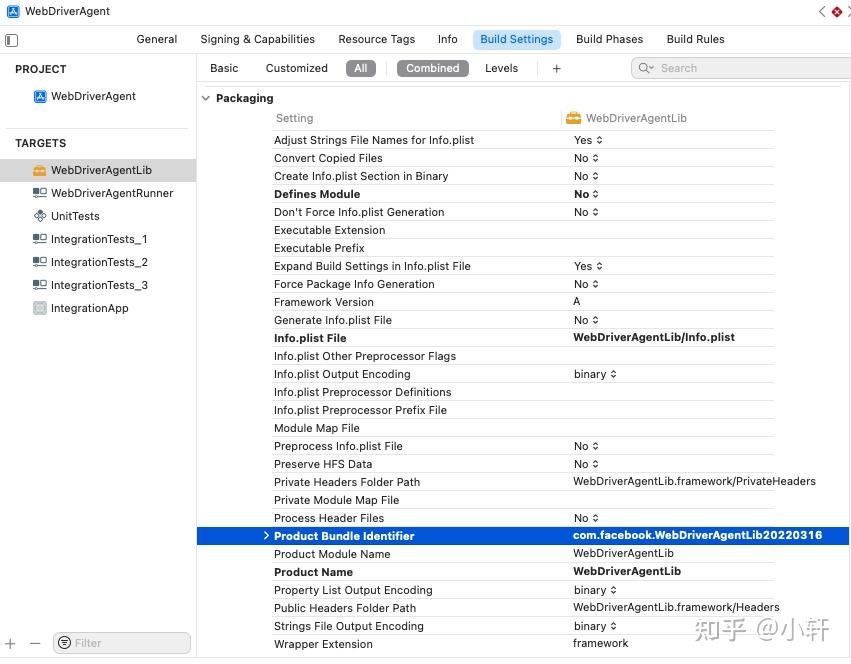Expand the Product Bundle Identifier disclosure triangle
The width and height of the screenshot is (851, 664).
point(265,536)
